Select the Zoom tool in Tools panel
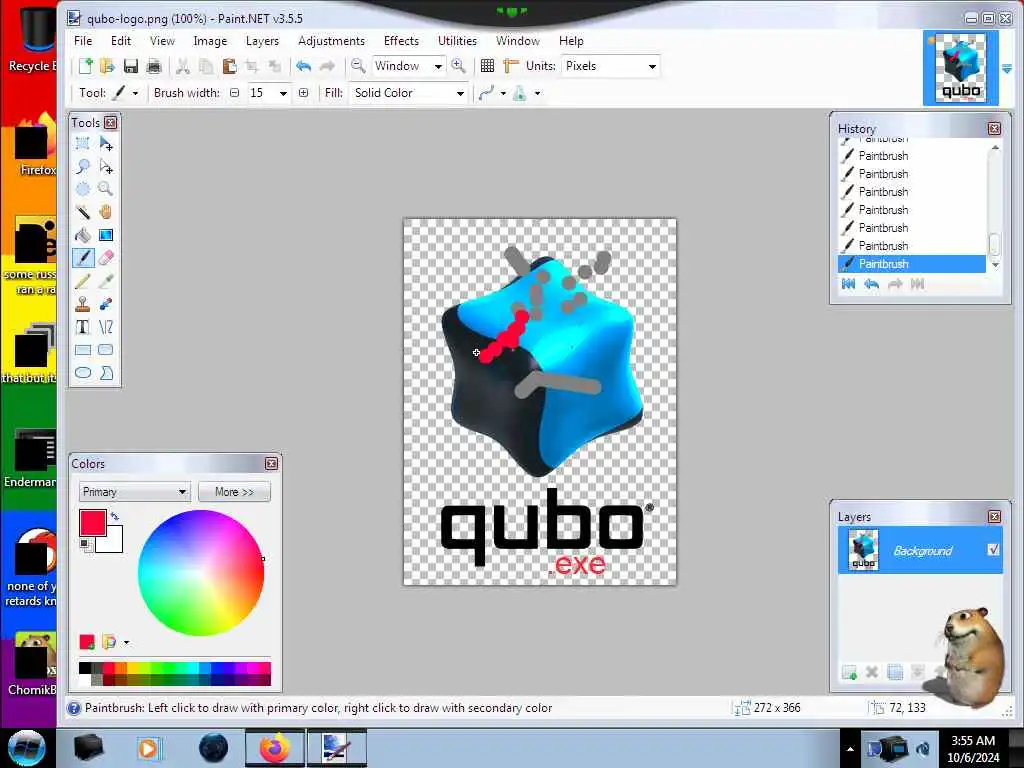1024x768 pixels. (x=106, y=189)
